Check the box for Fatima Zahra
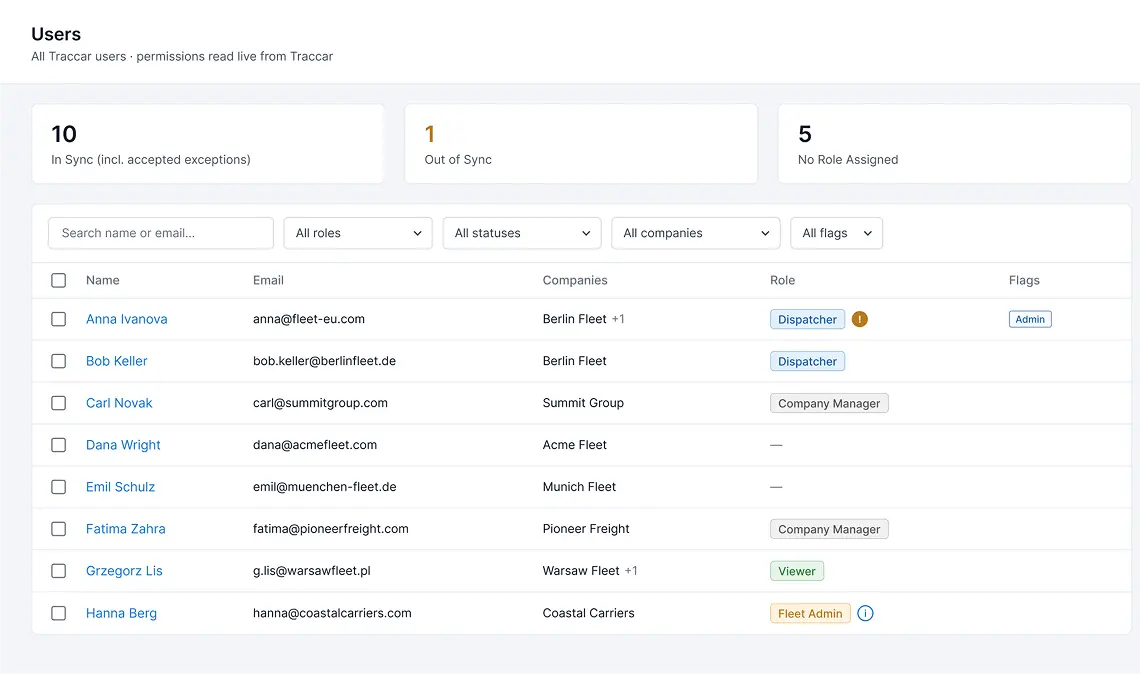 click(x=59, y=529)
